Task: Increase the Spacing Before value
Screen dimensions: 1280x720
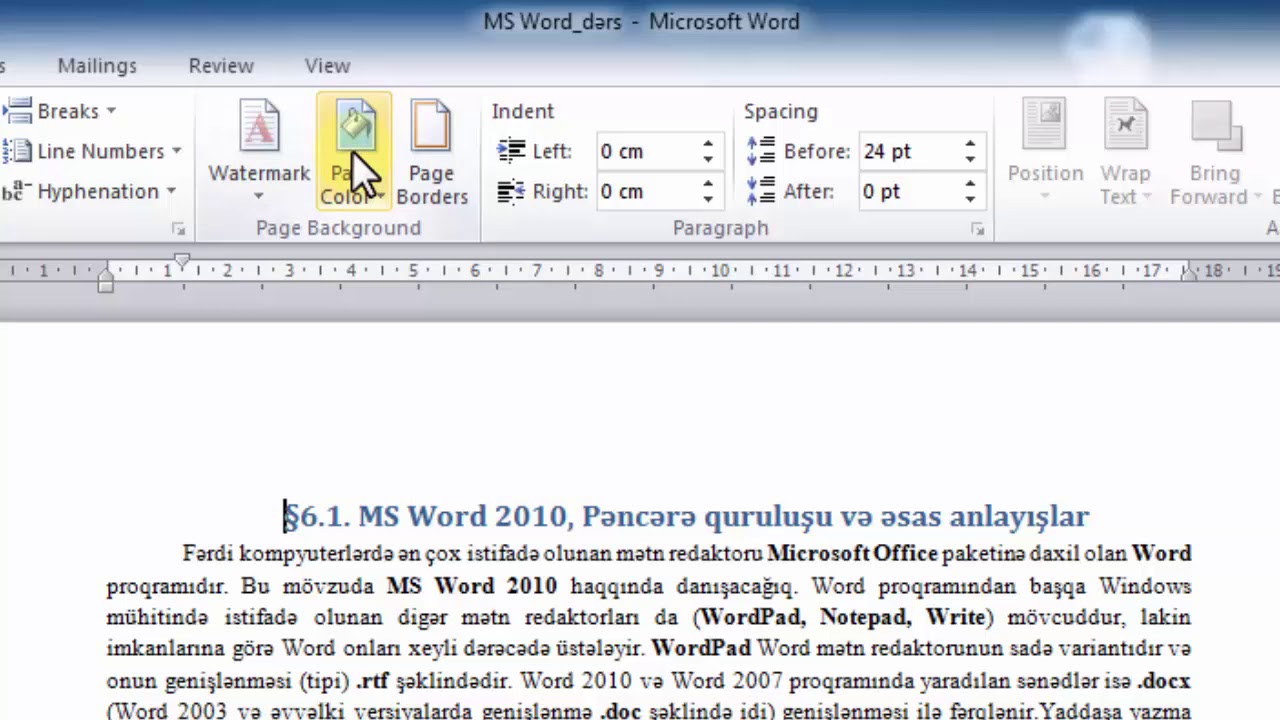Action: coord(970,144)
